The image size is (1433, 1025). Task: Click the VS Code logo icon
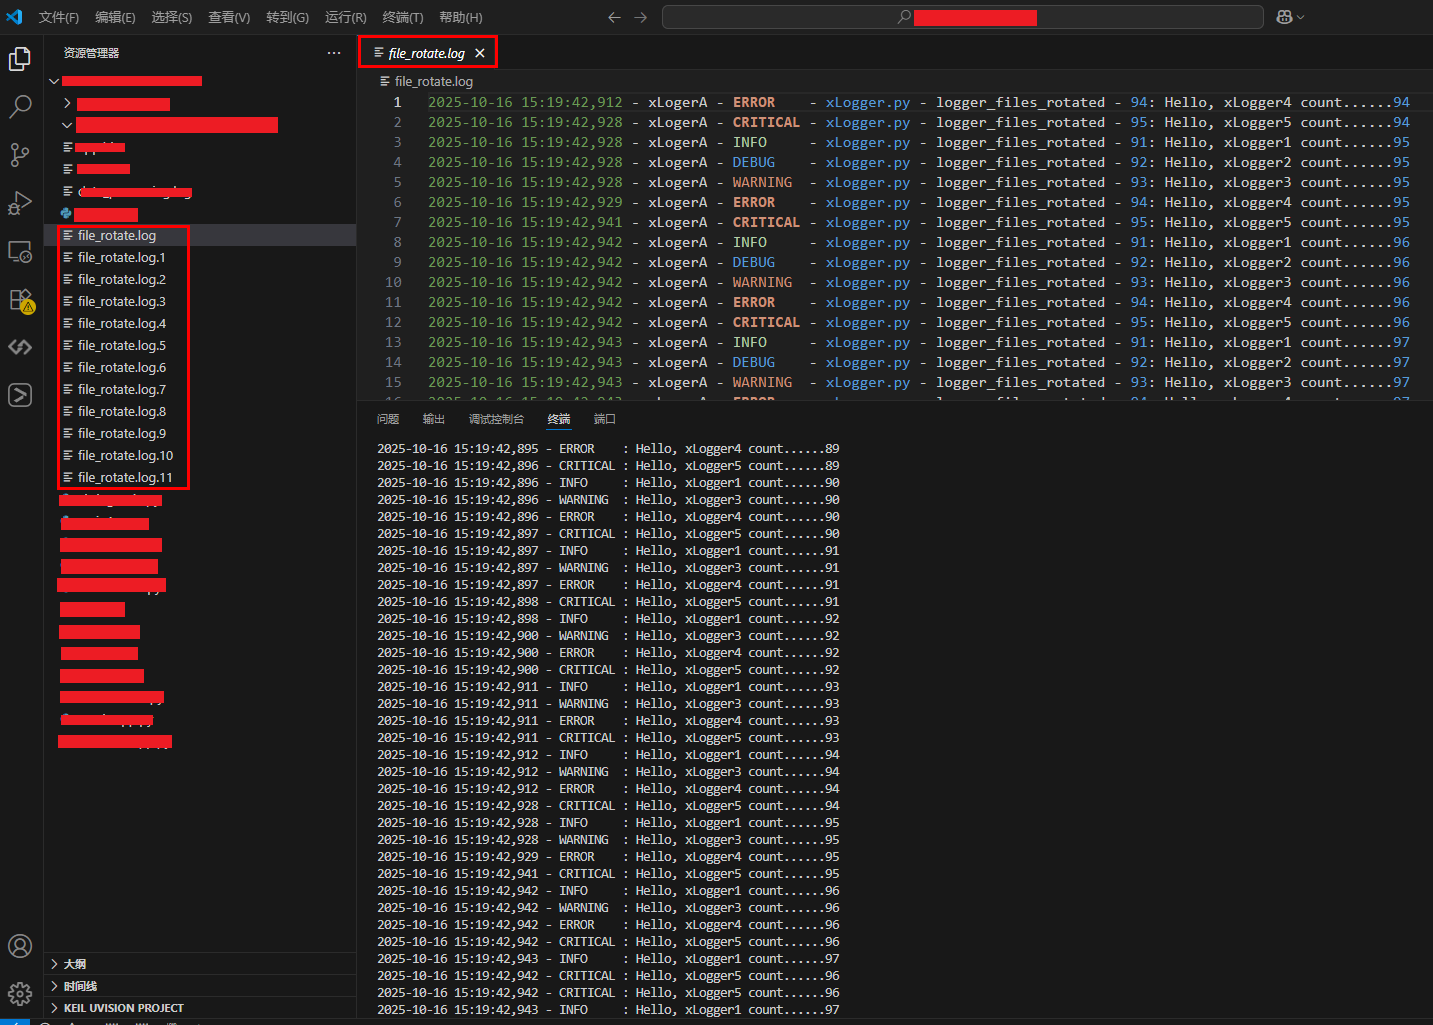[x=14, y=17]
